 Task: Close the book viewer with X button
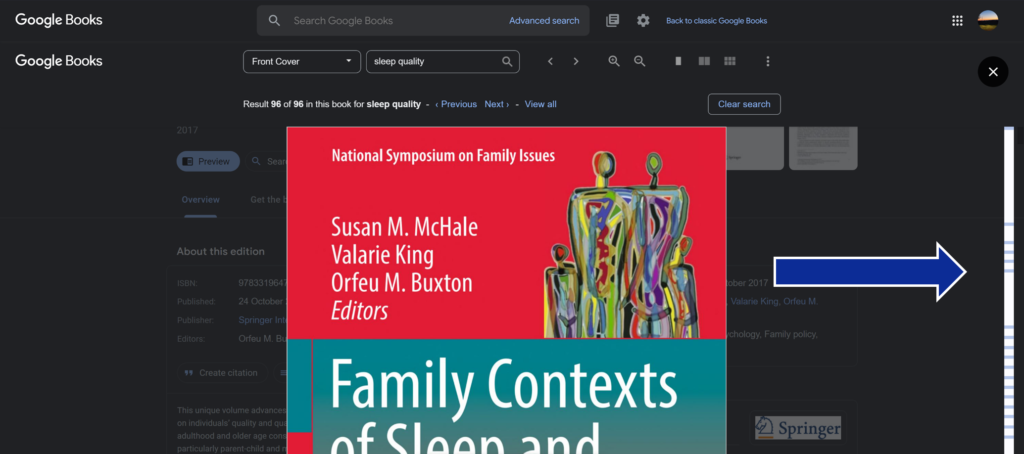993,72
